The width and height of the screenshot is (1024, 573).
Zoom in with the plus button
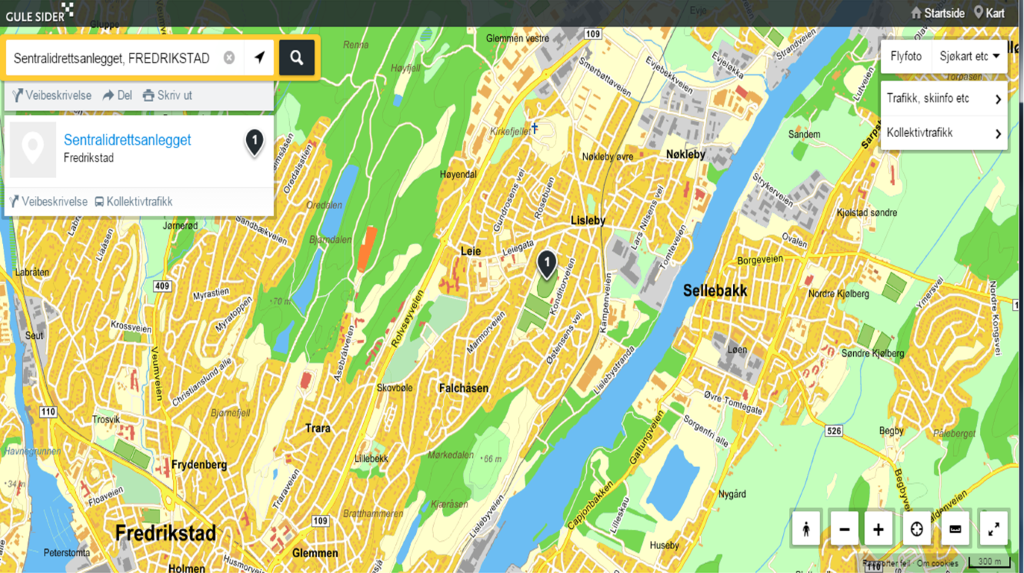[878, 529]
